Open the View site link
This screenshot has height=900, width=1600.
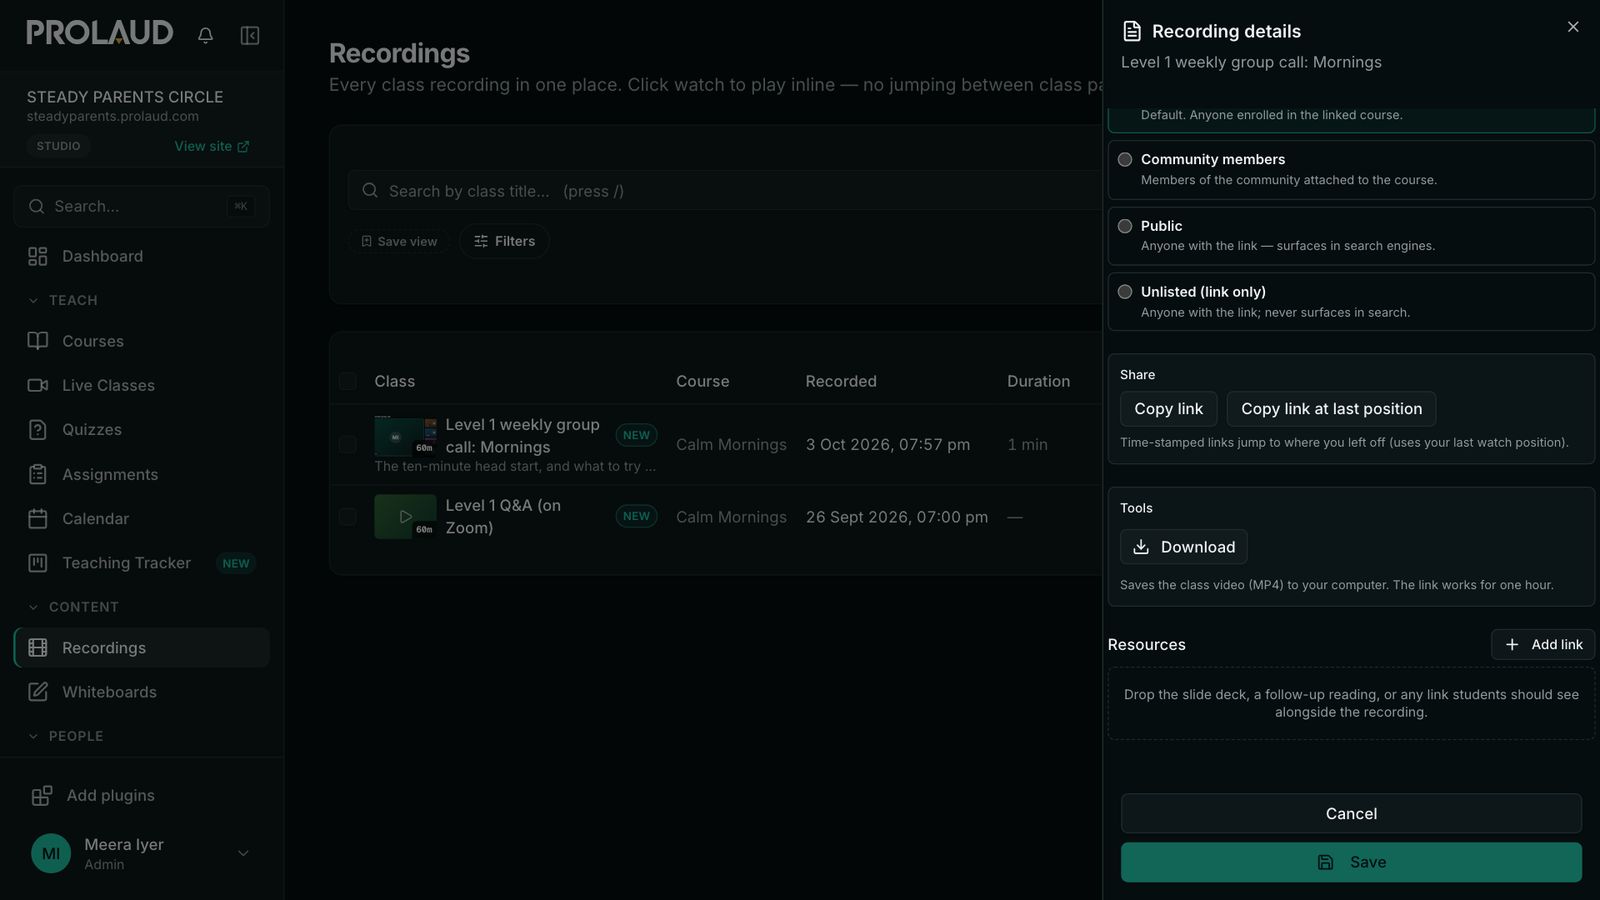[212, 146]
